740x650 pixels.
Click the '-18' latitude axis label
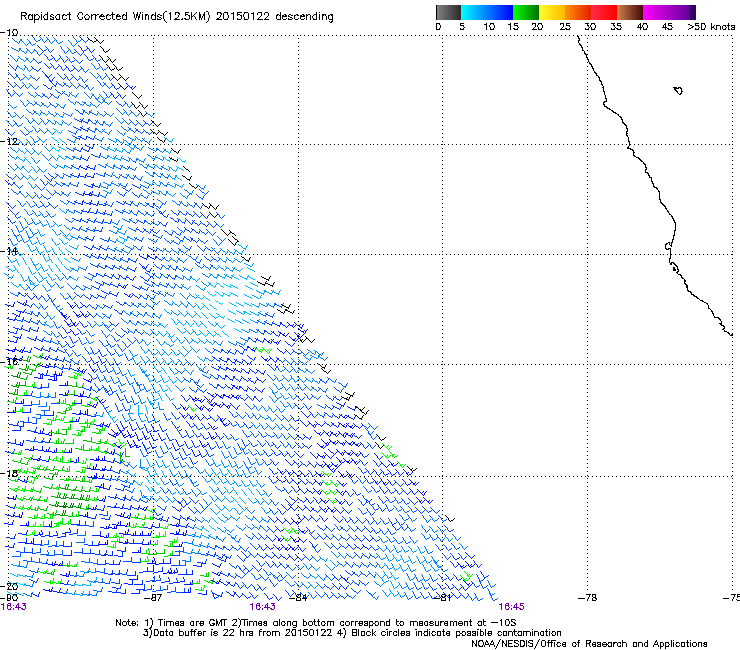tap(9, 473)
